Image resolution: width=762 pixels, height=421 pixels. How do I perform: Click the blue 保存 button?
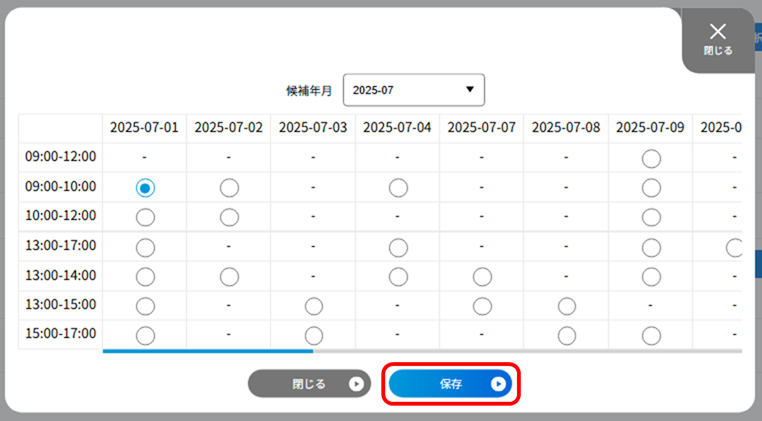click(x=450, y=384)
